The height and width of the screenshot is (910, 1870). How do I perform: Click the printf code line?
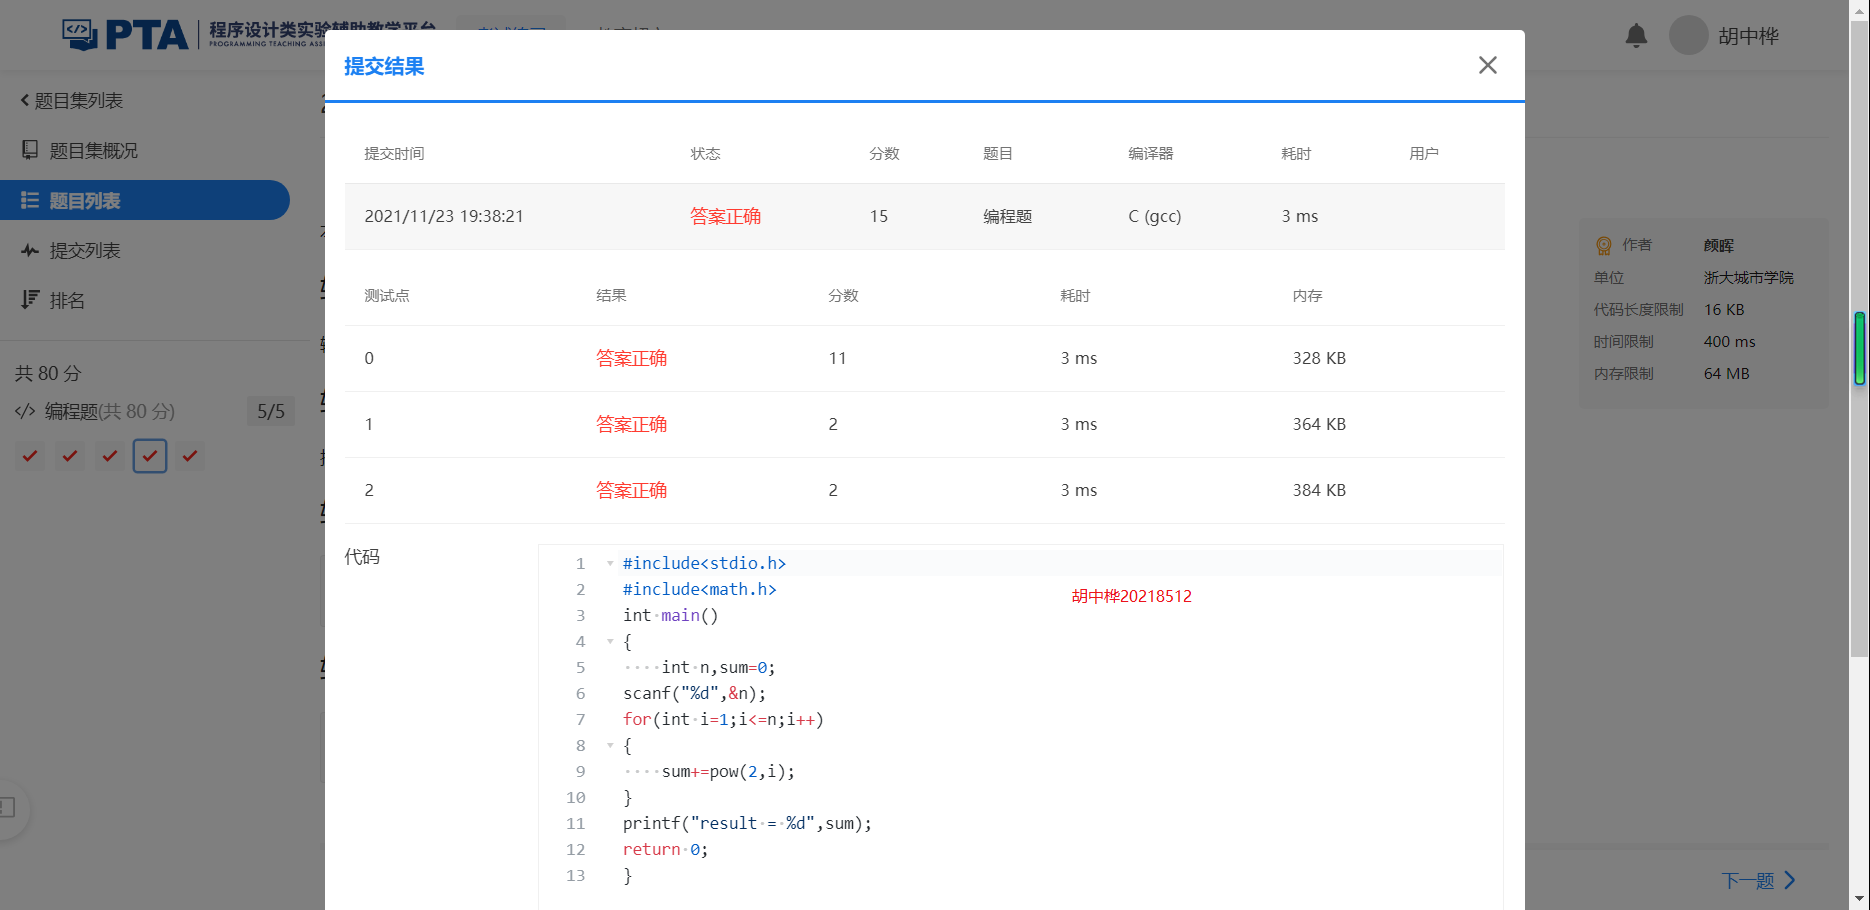[x=747, y=823]
